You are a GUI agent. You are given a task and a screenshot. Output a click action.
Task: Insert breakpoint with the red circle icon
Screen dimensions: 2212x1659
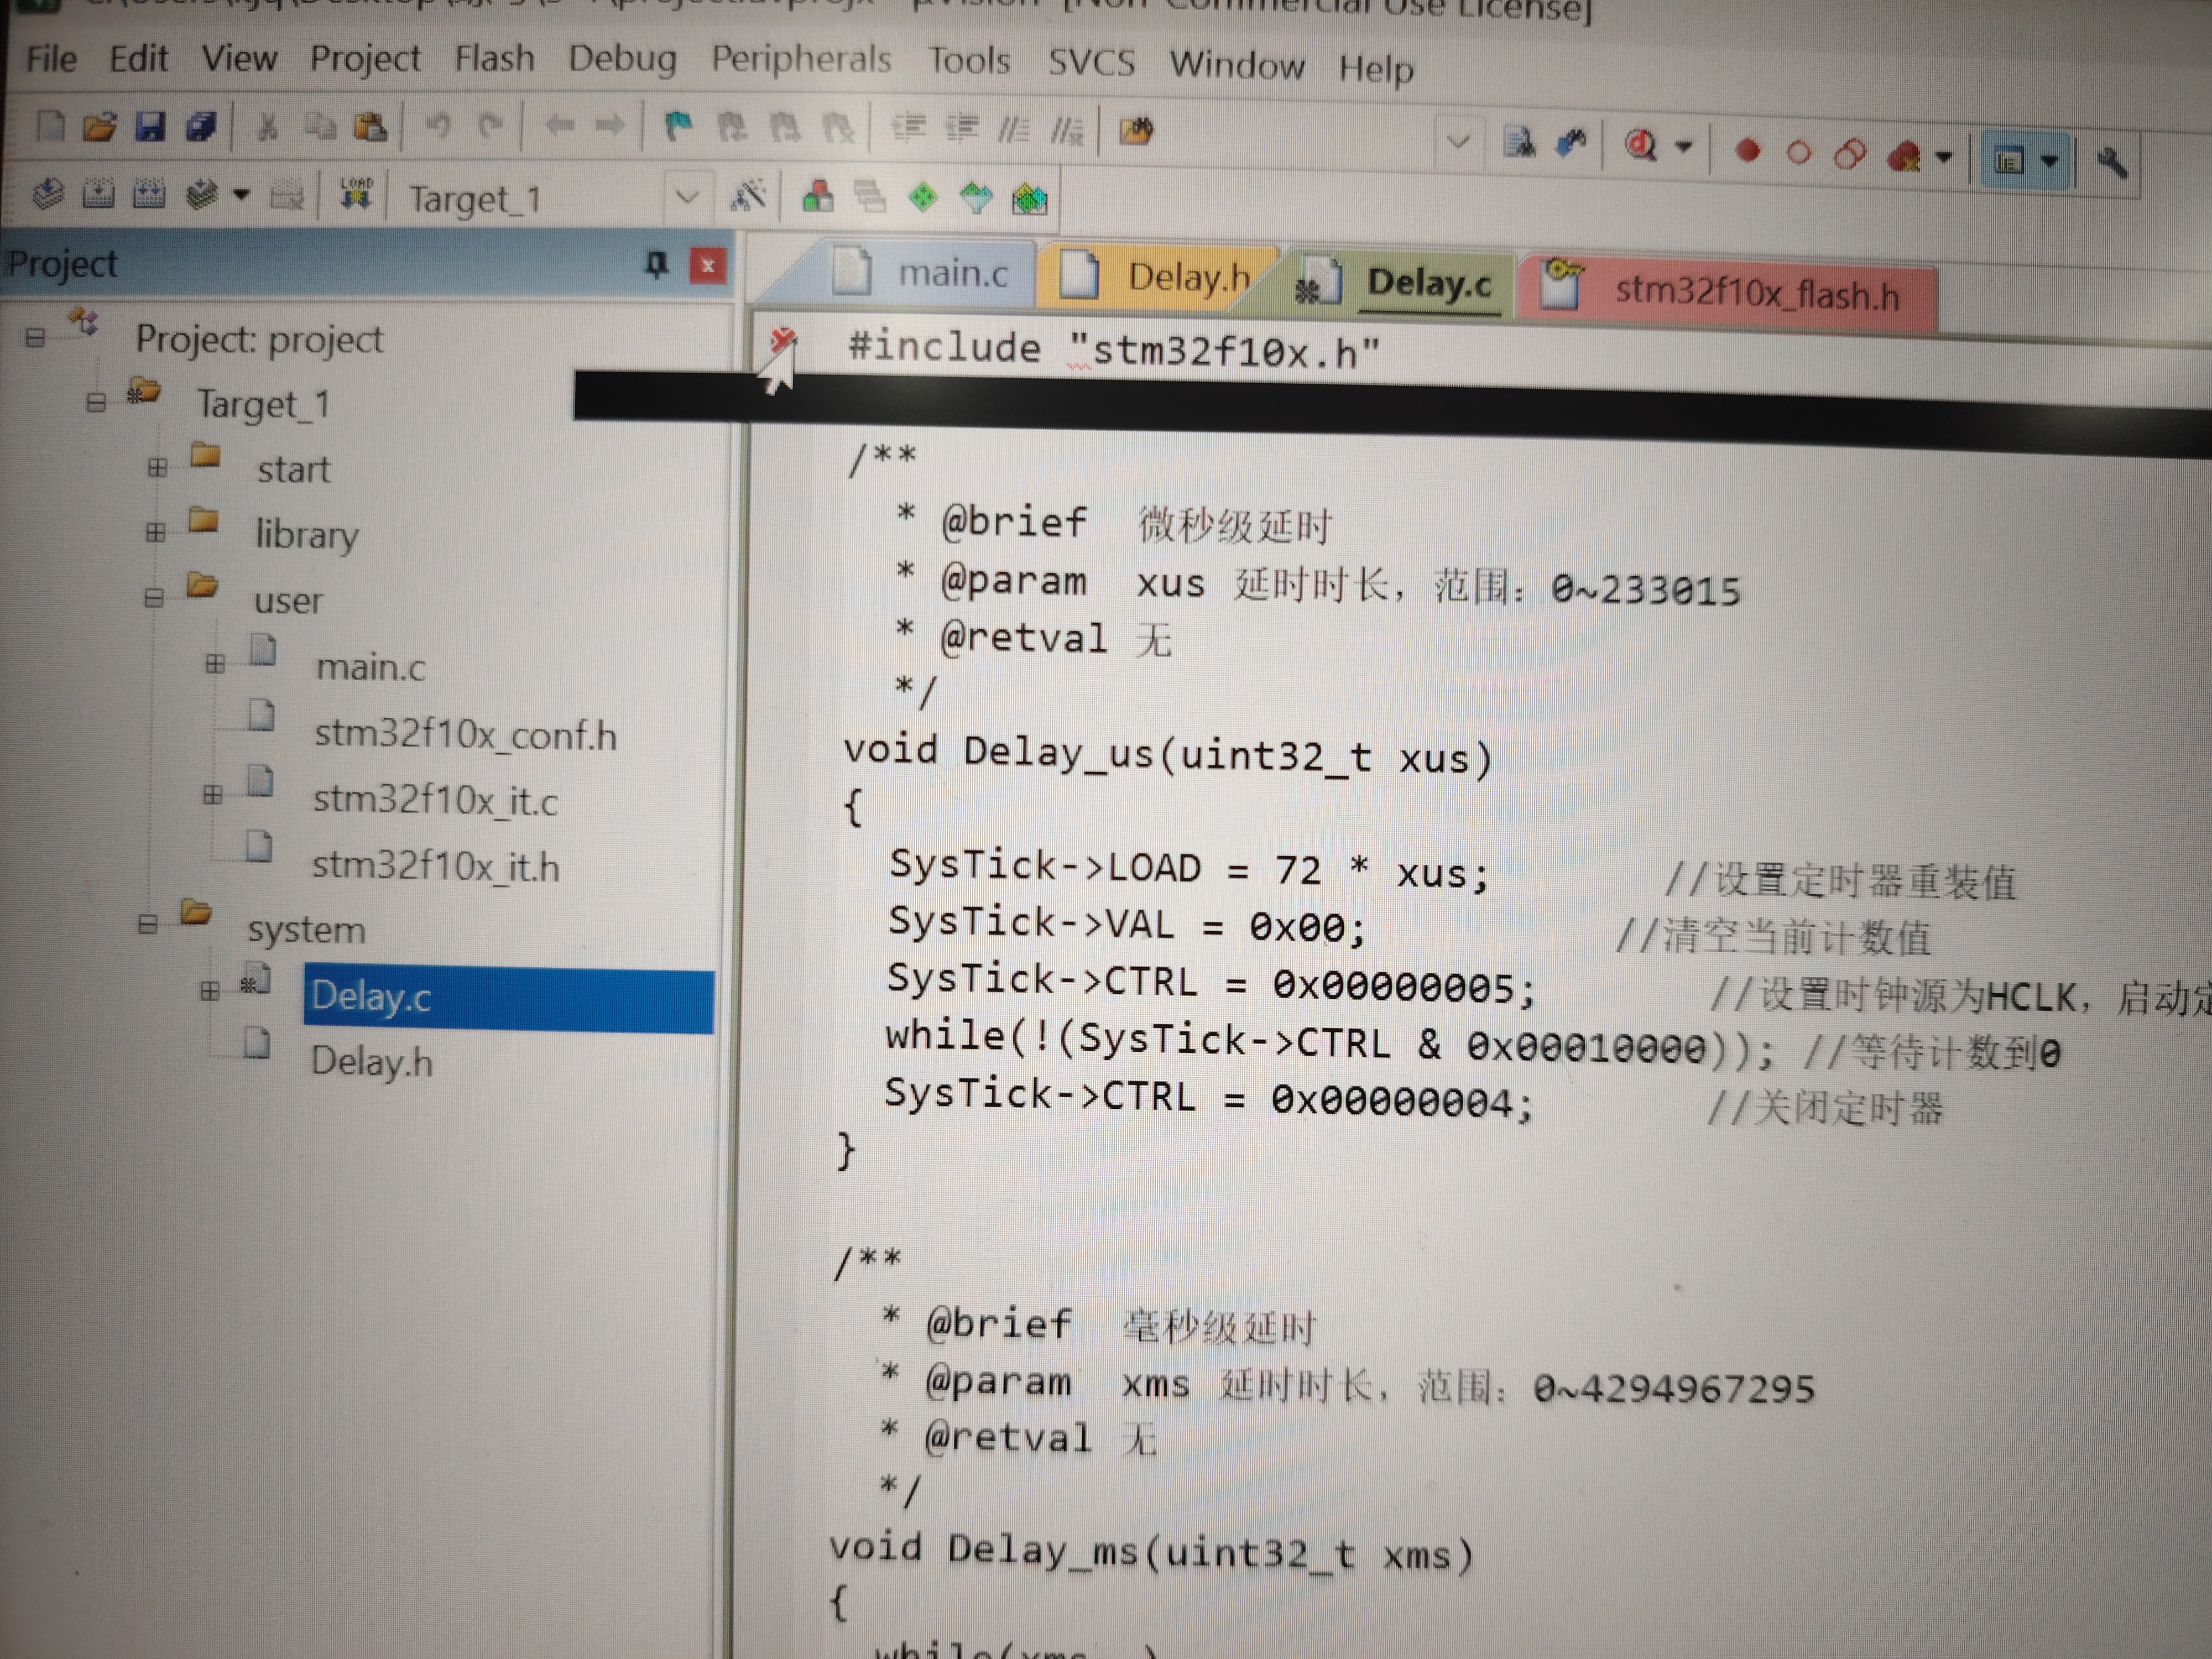(1747, 151)
